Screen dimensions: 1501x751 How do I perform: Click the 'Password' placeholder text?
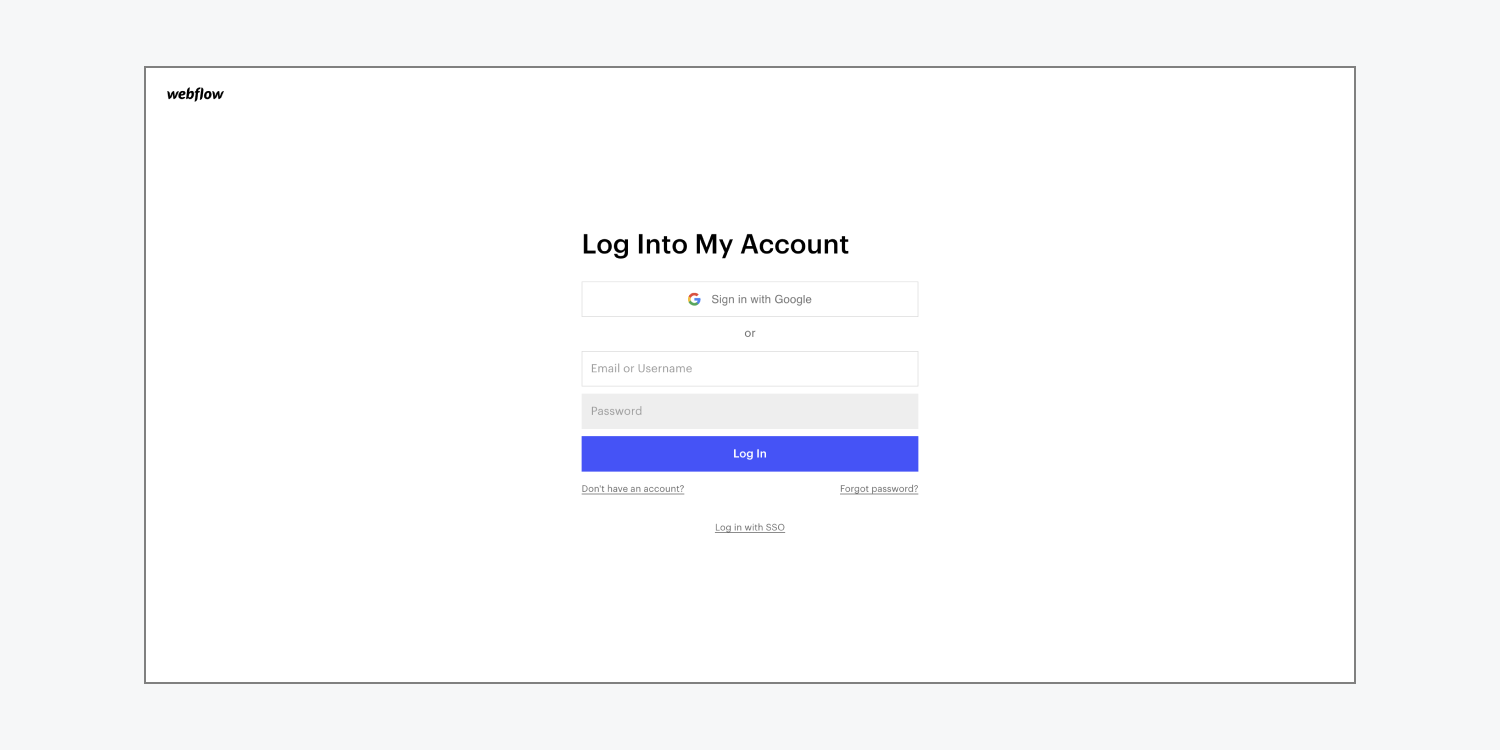click(x=616, y=411)
